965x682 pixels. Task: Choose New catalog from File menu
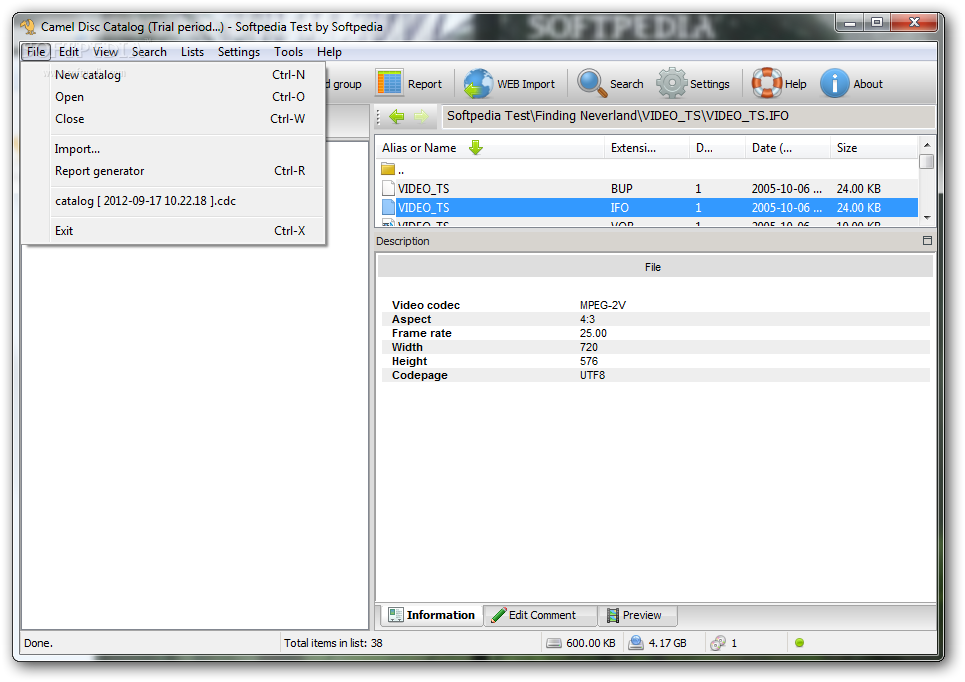tap(173, 74)
